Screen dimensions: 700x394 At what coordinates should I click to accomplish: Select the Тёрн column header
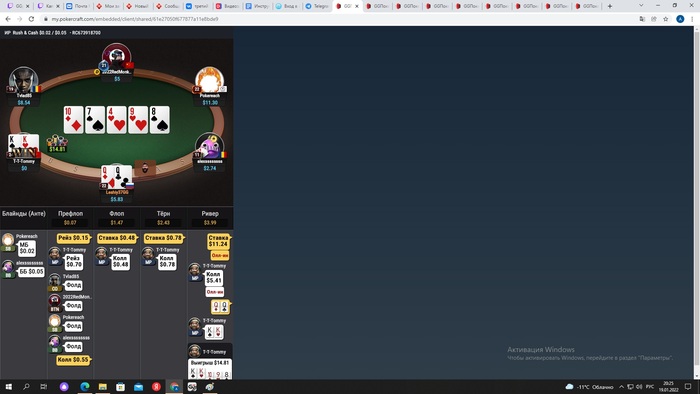coord(163,214)
